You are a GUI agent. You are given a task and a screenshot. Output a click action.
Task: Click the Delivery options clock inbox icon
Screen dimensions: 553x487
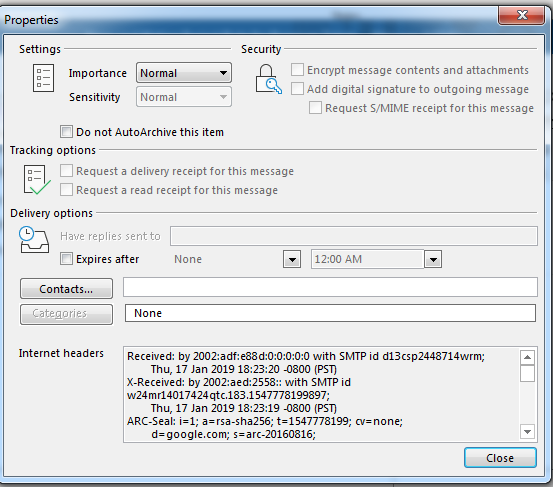pos(34,240)
